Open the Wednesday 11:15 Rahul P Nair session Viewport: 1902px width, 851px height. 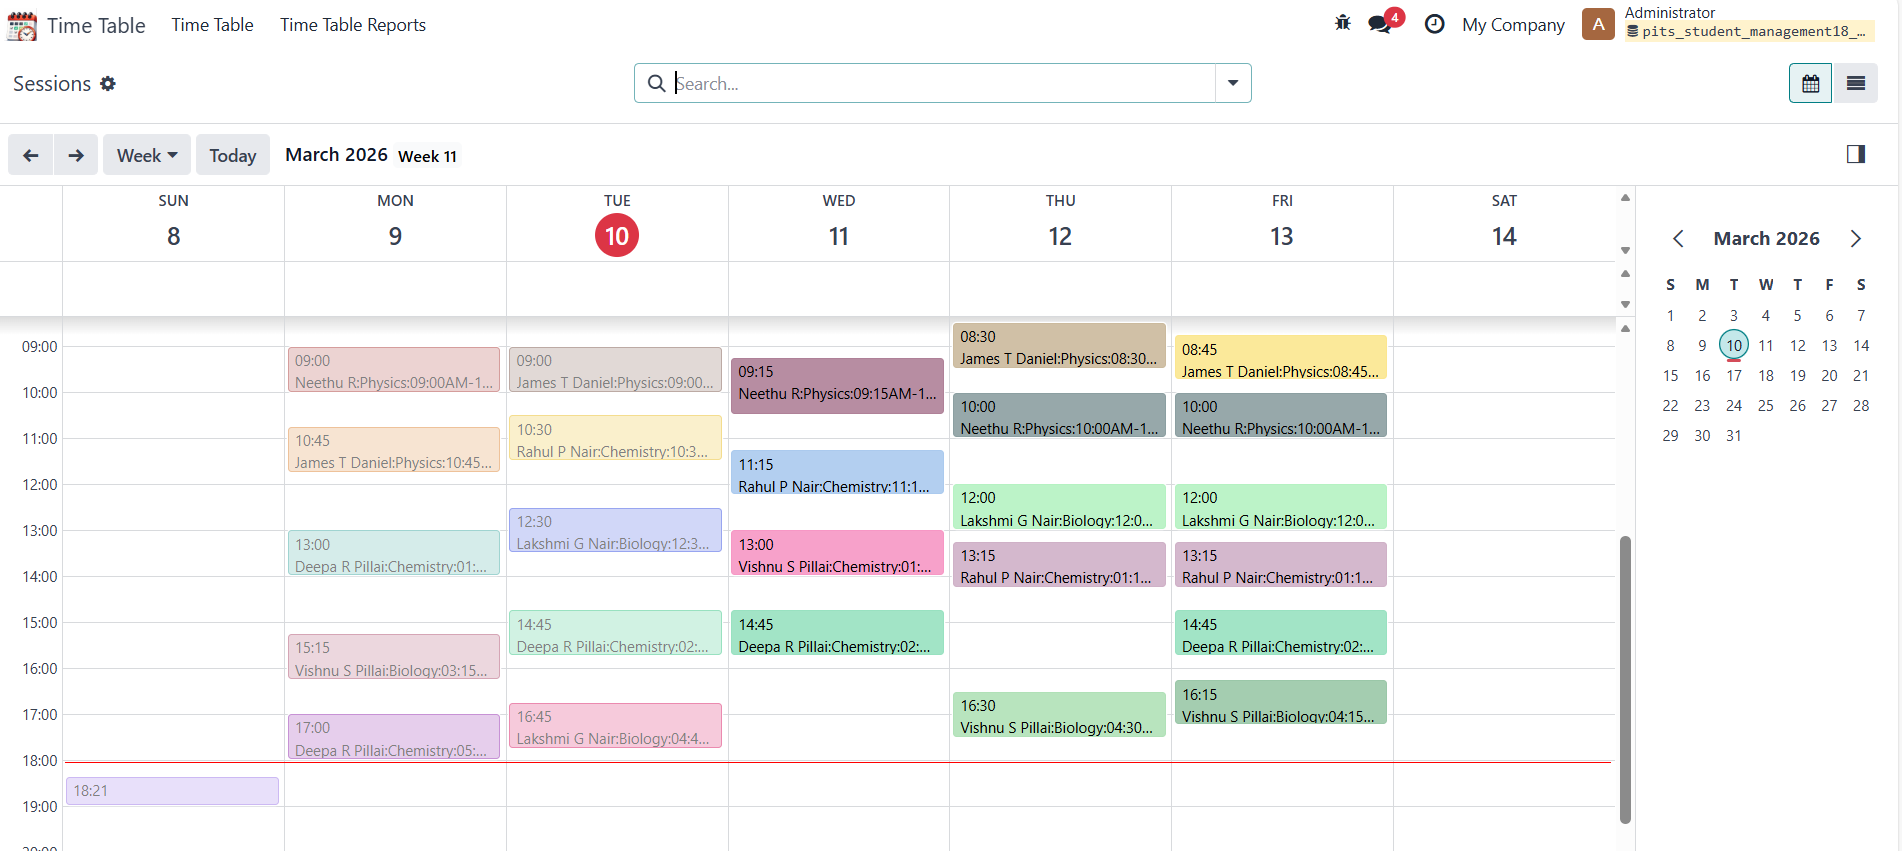(x=837, y=472)
